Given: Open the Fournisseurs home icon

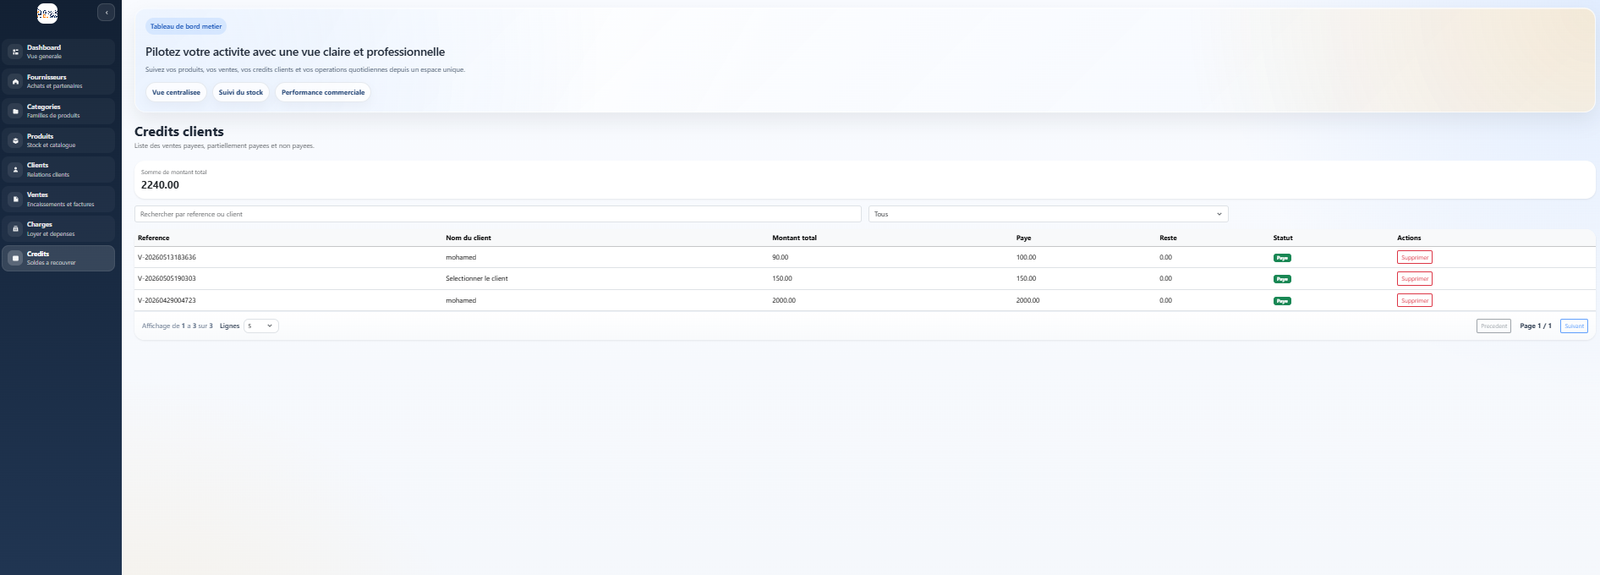Looking at the screenshot, I should pos(15,81).
